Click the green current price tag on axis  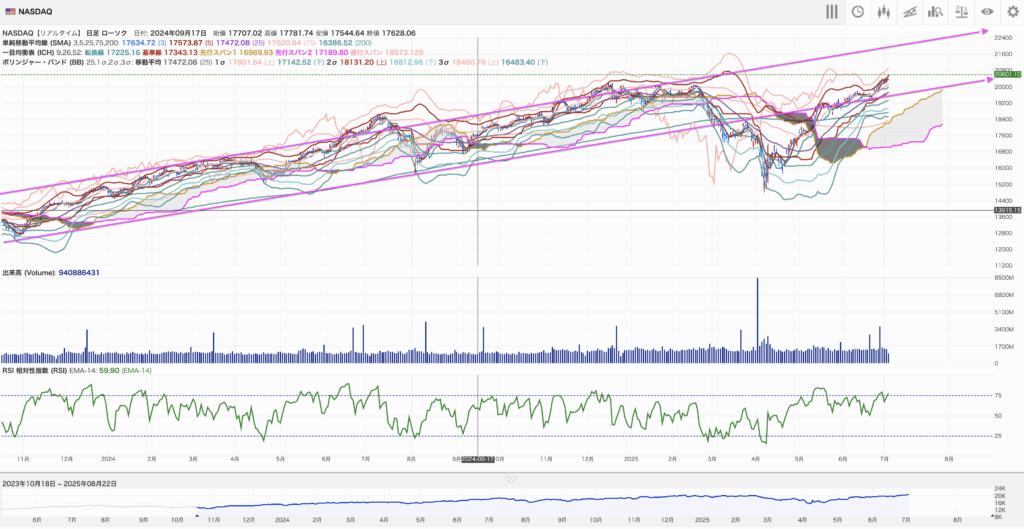[1005, 75]
